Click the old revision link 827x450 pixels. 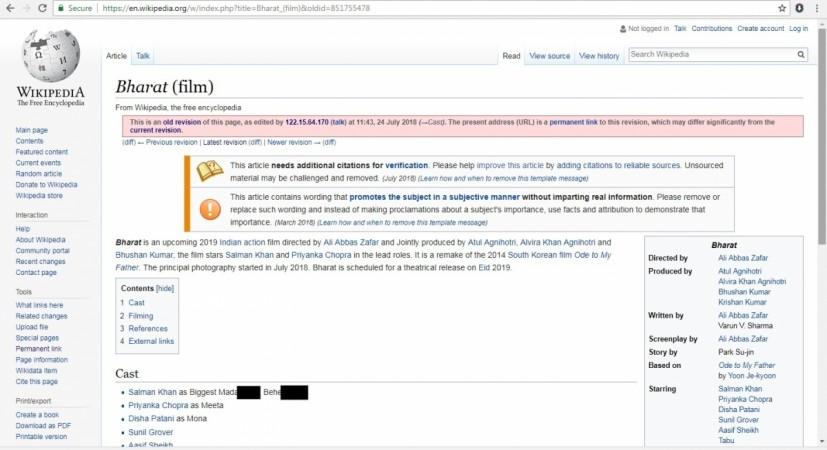coord(181,122)
